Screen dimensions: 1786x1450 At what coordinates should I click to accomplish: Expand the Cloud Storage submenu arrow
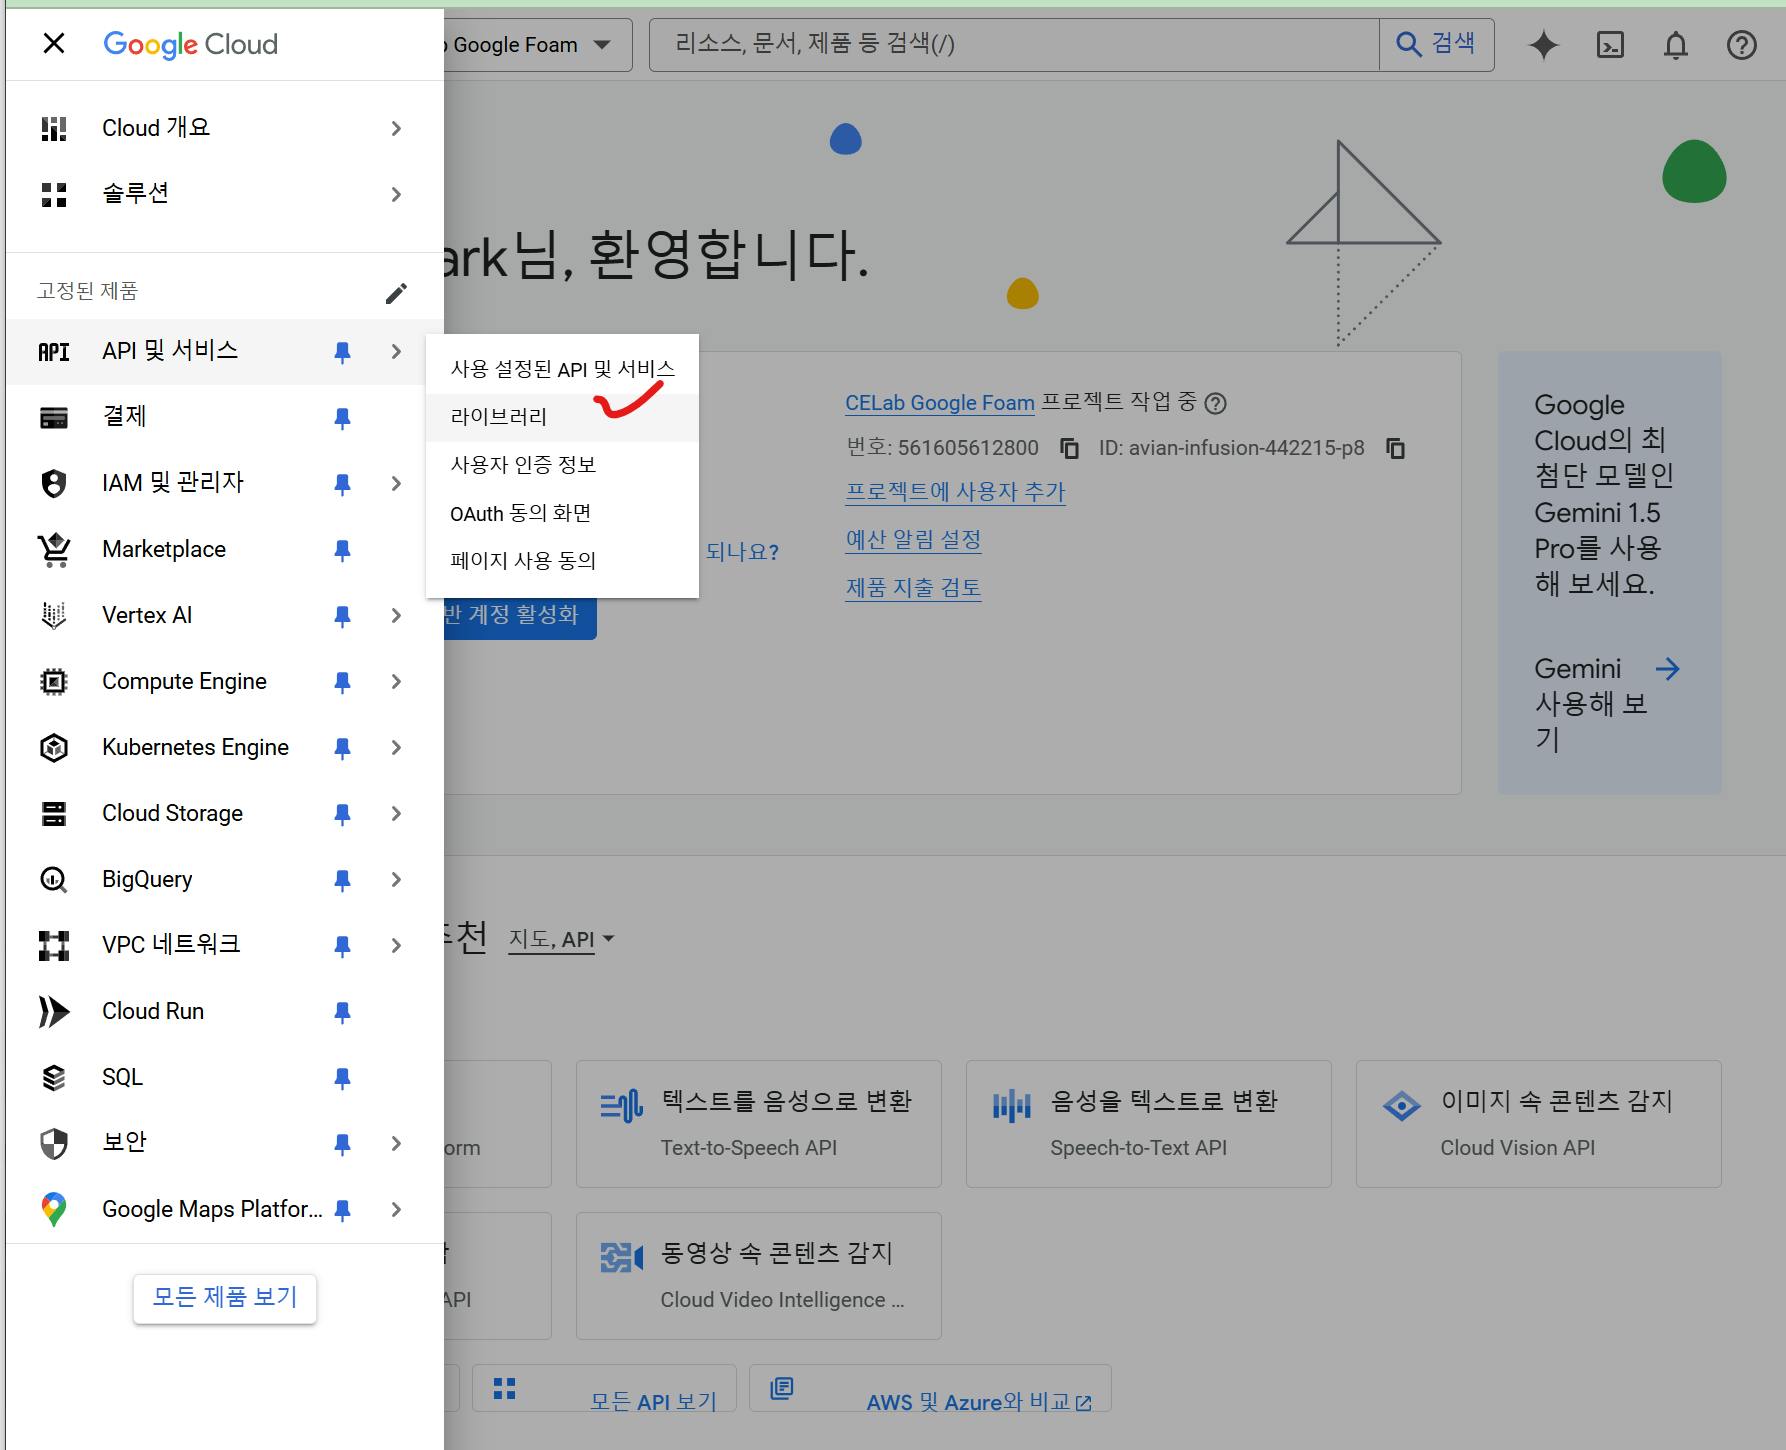pos(396,814)
